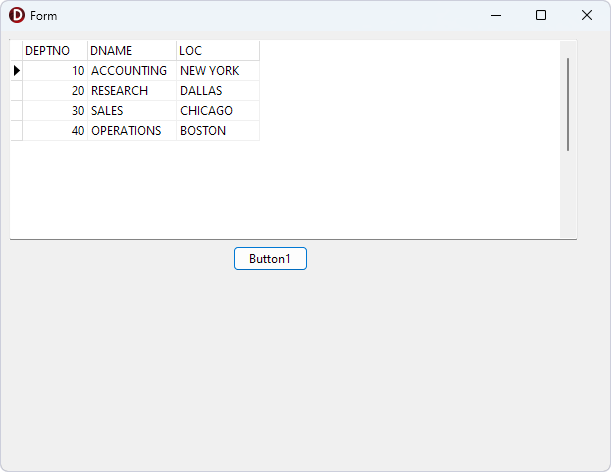Click the red Delphi icon in title bar
This screenshot has width=611, height=472.
(16, 15)
